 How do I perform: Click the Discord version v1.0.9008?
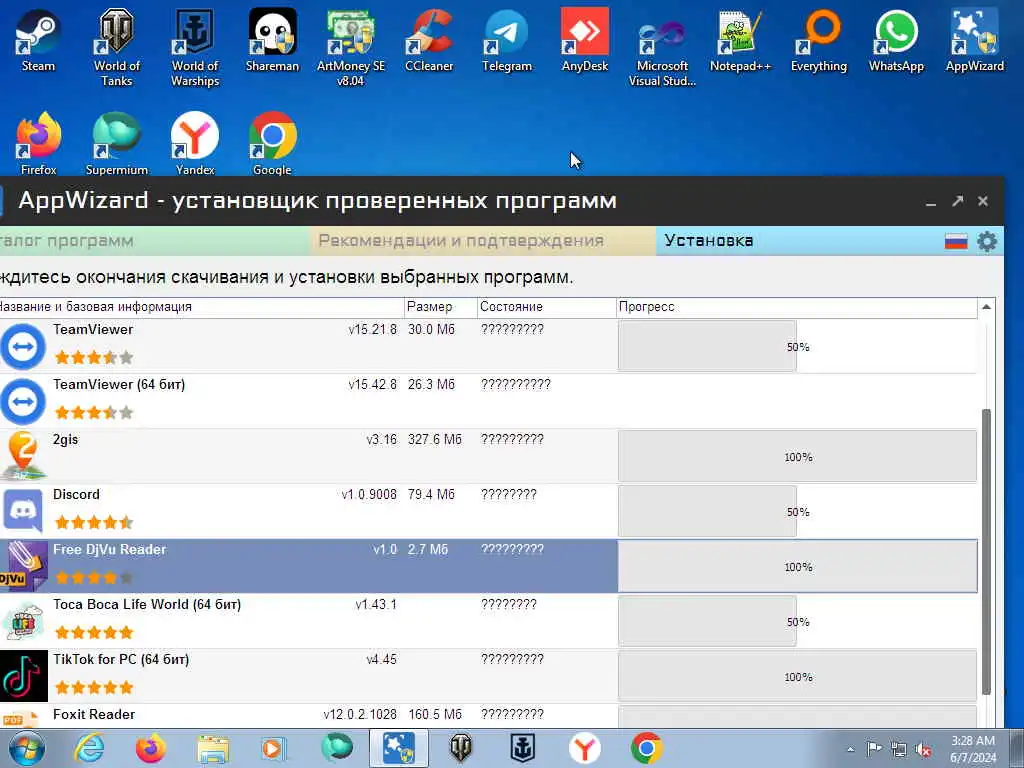369,494
